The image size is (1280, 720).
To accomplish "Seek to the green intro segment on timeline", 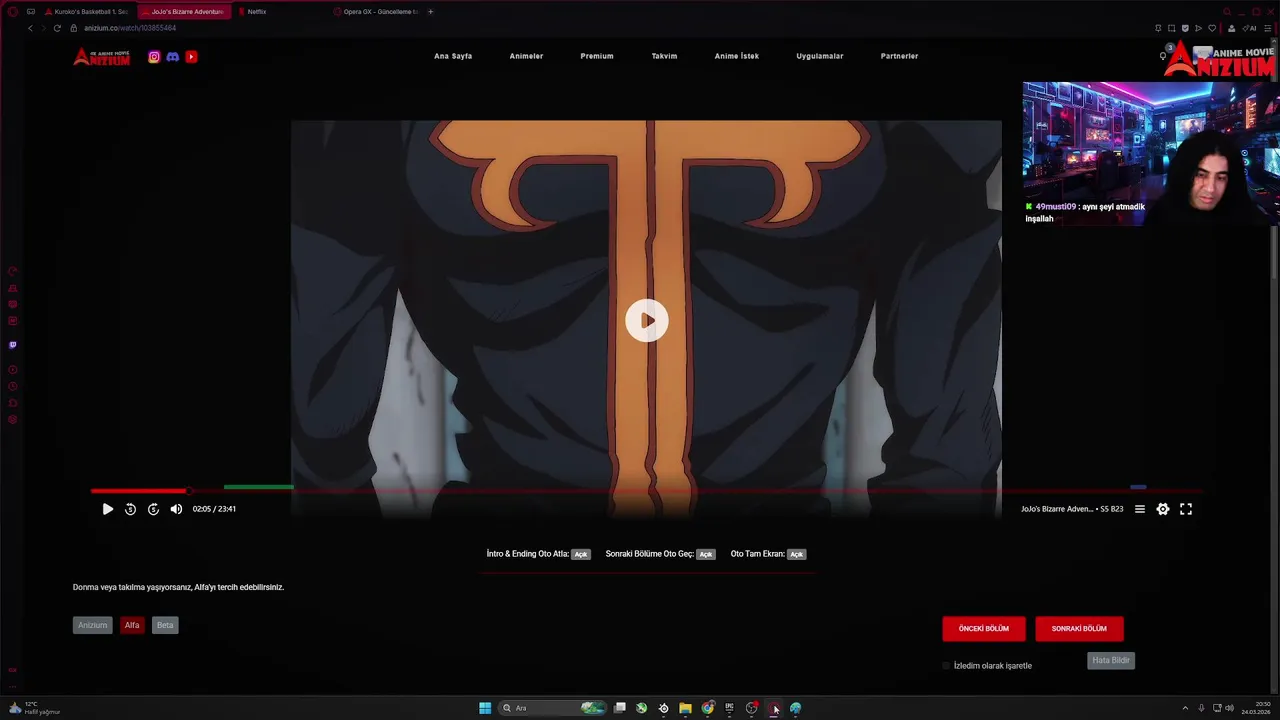I will (x=258, y=487).
